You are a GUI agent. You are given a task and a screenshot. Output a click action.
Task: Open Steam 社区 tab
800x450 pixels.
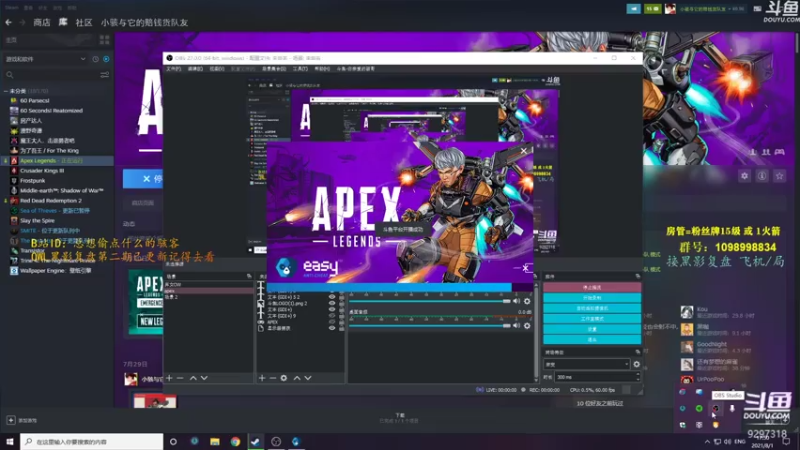click(84, 22)
